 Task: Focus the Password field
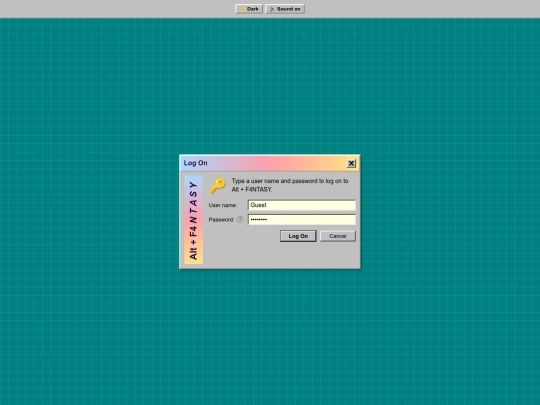302,220
